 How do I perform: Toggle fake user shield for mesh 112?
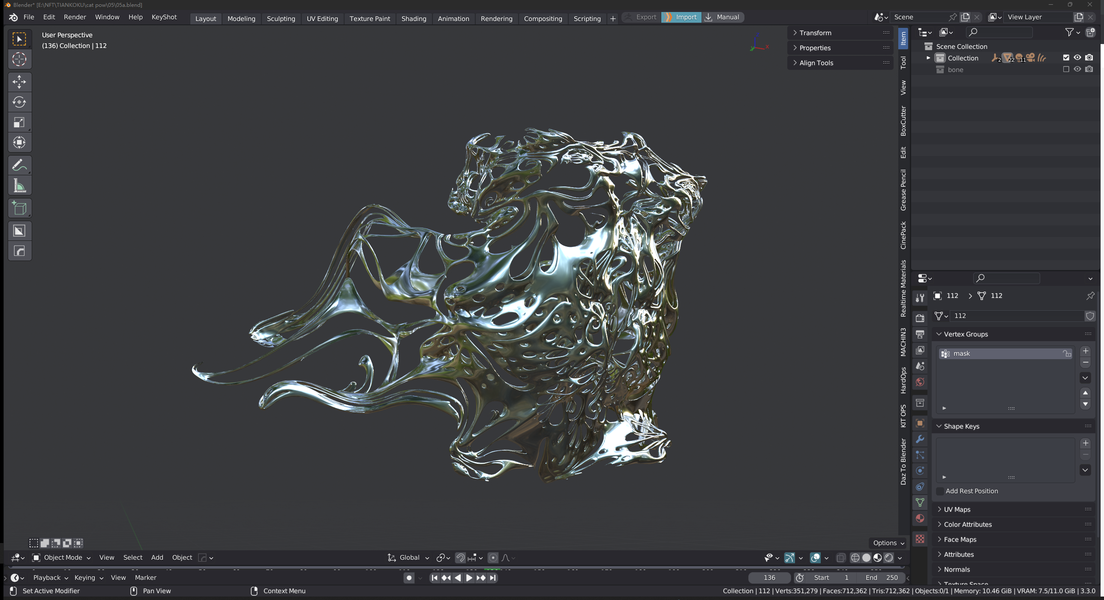click(x=1090, y=315)
